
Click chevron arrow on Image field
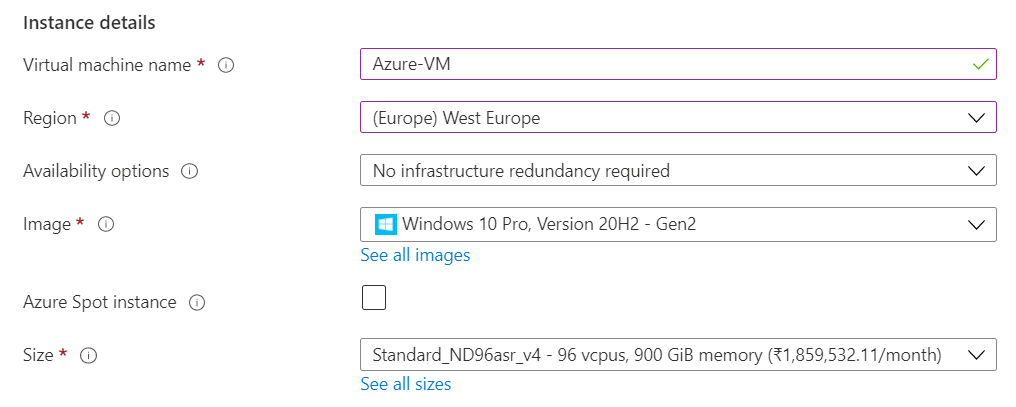pyautogui.click(x=977, y=224)
